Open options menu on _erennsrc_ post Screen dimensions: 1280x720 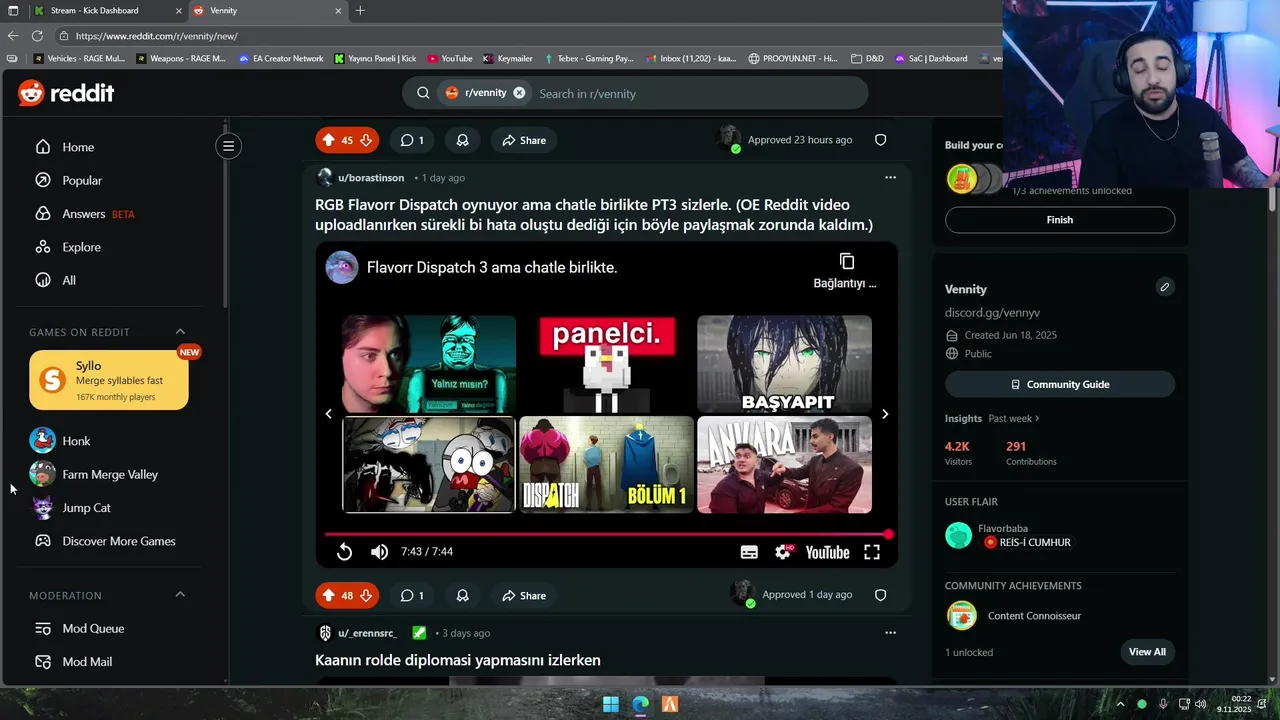coord(890,633)
